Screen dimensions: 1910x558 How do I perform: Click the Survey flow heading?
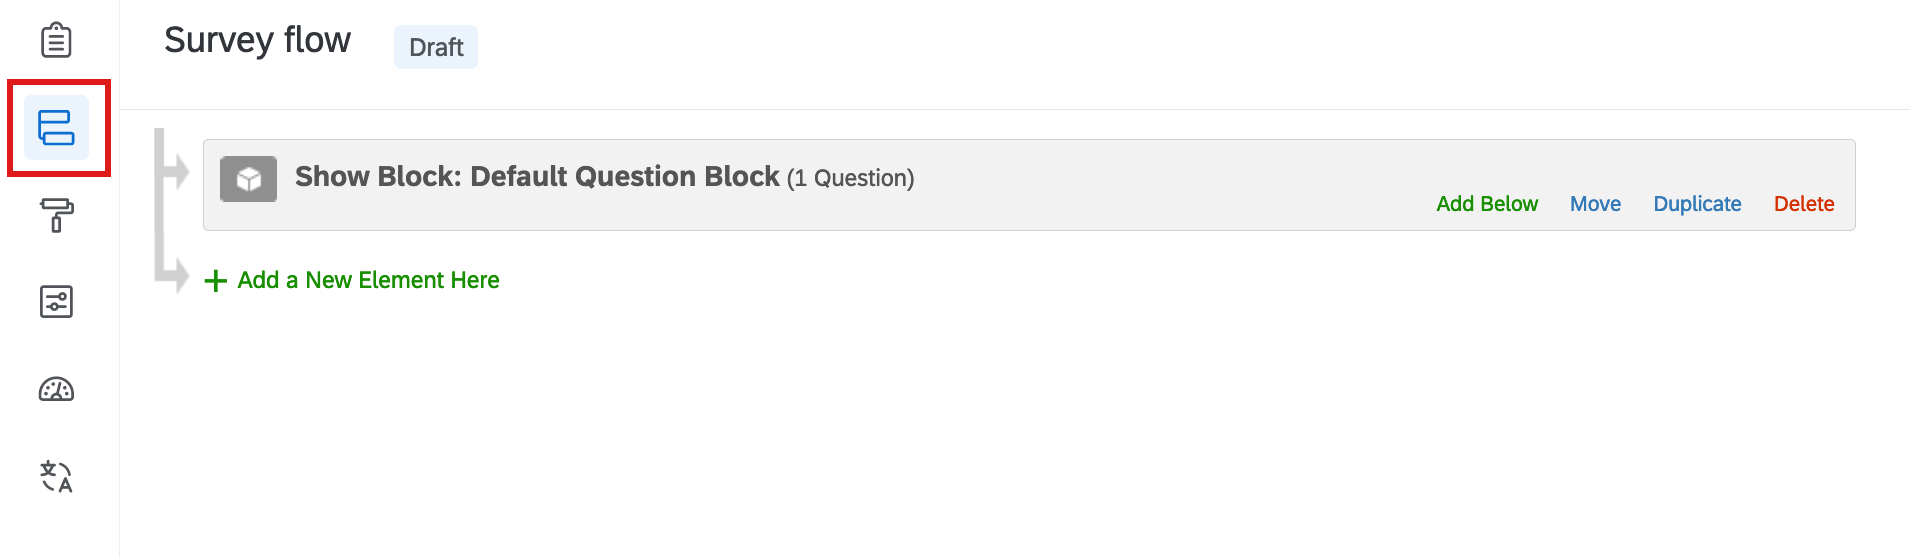pos(257,40)
